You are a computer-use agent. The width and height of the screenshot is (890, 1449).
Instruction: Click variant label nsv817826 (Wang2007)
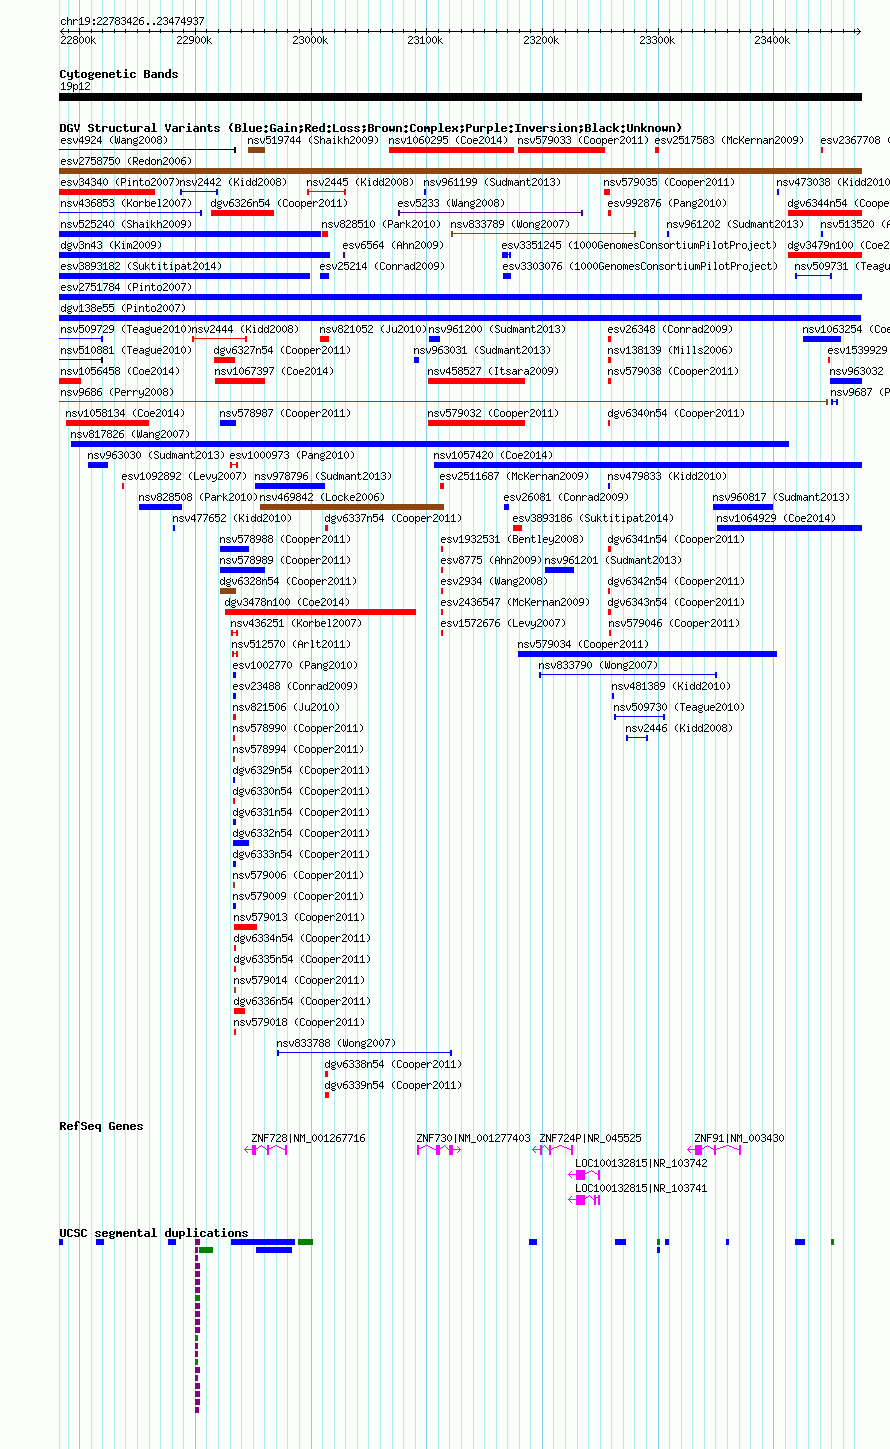pyautogui.click(x=130, y=434)
